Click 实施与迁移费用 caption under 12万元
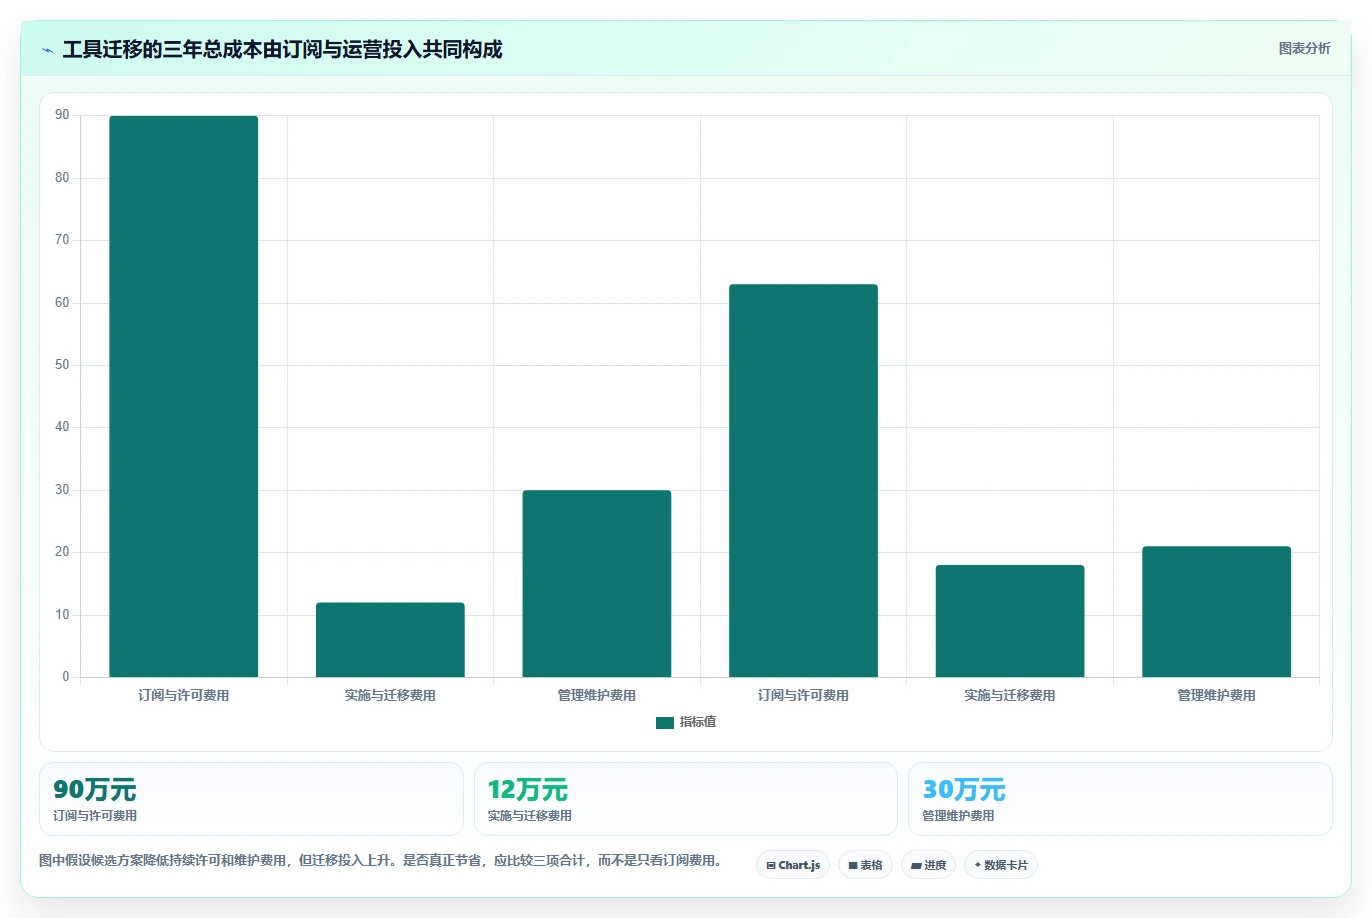Screen dimensions: 1372x918 tap(530, 816)
